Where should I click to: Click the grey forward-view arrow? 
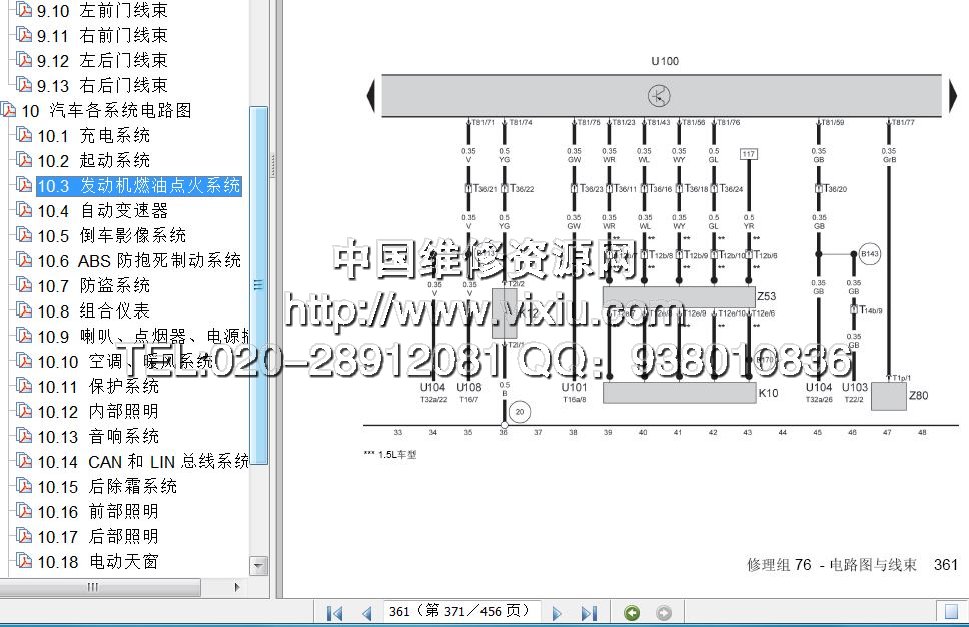tap(663, 613)
